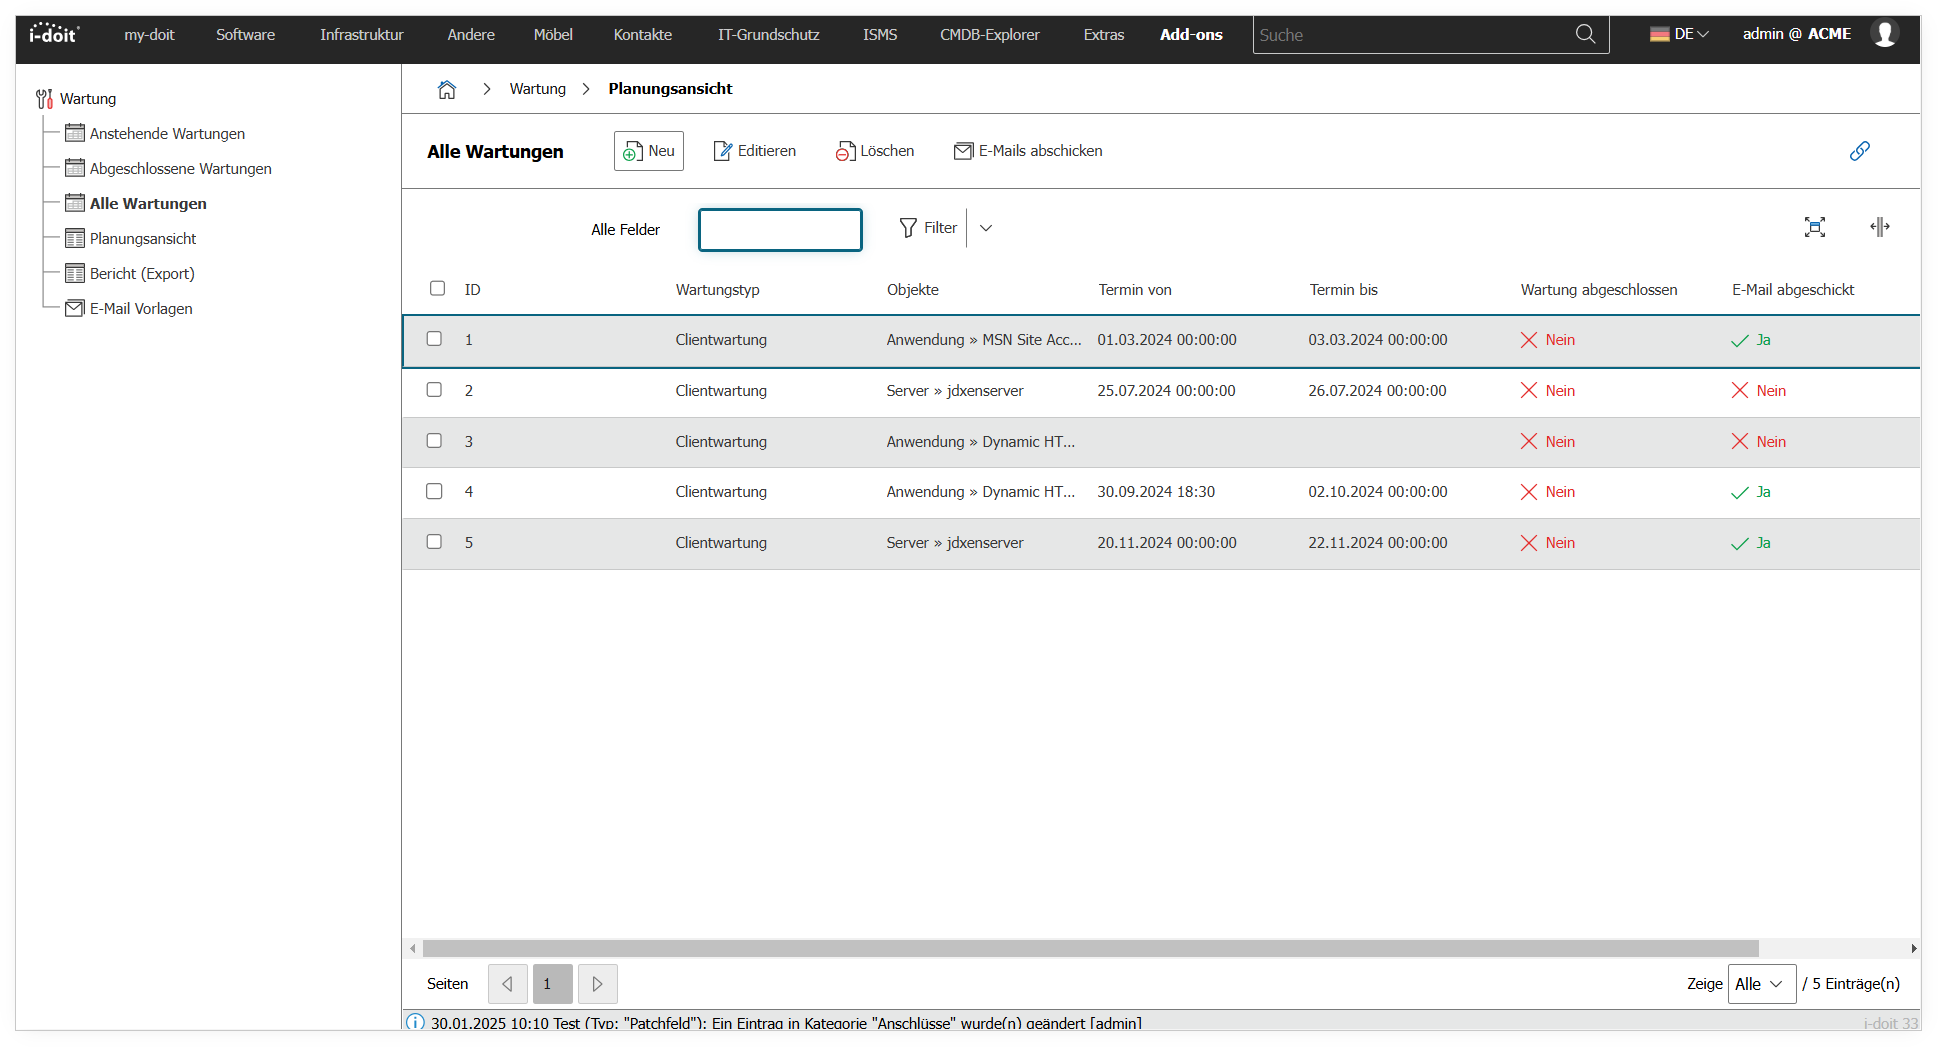1938x1047 pixels.
Task: Click the Filter funnel icon
Action: point(908,228)
